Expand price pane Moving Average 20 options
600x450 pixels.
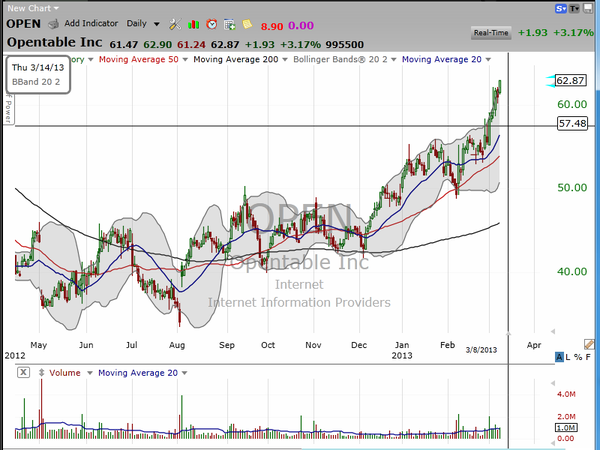point(488,59)
